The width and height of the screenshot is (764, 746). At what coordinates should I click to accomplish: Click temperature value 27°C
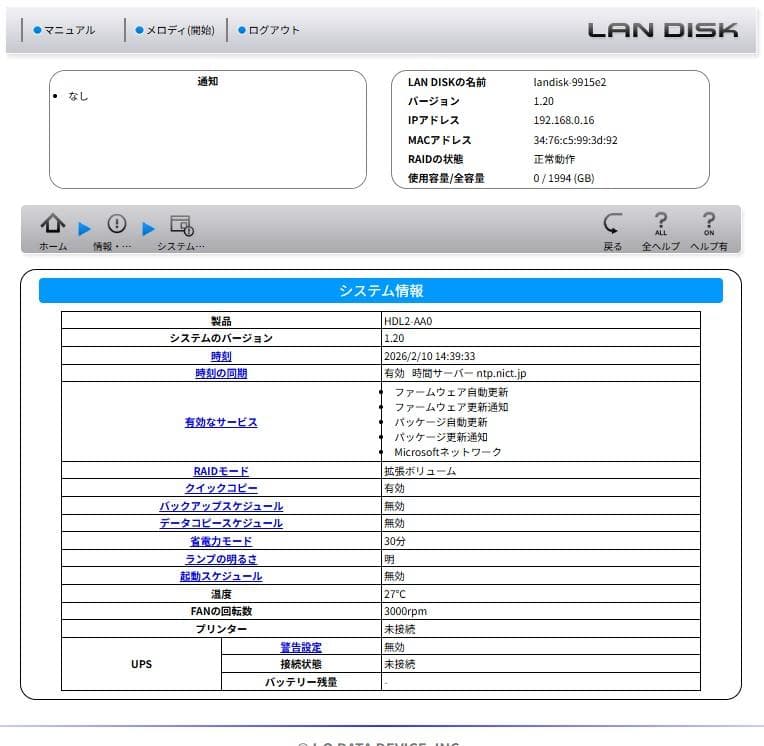point(395,594)
